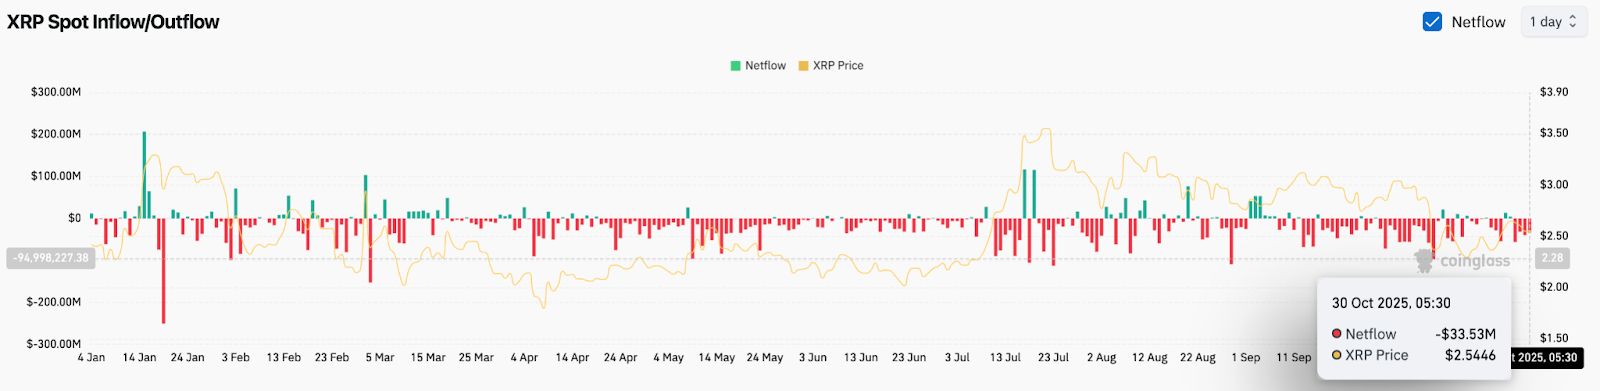1600x391 pixels.
Task: Click the $2.50 price axis label
Action: (x=1554, y=236)
